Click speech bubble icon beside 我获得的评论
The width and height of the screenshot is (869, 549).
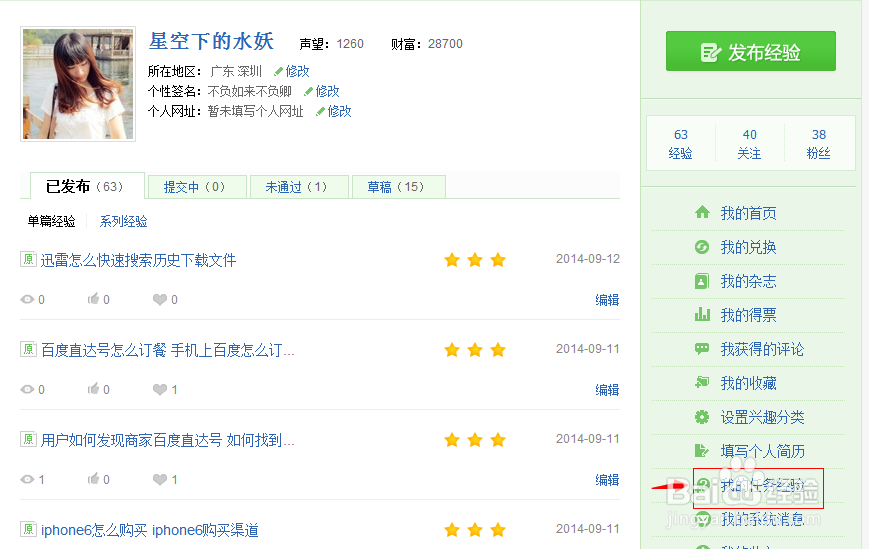pos(702,348)
